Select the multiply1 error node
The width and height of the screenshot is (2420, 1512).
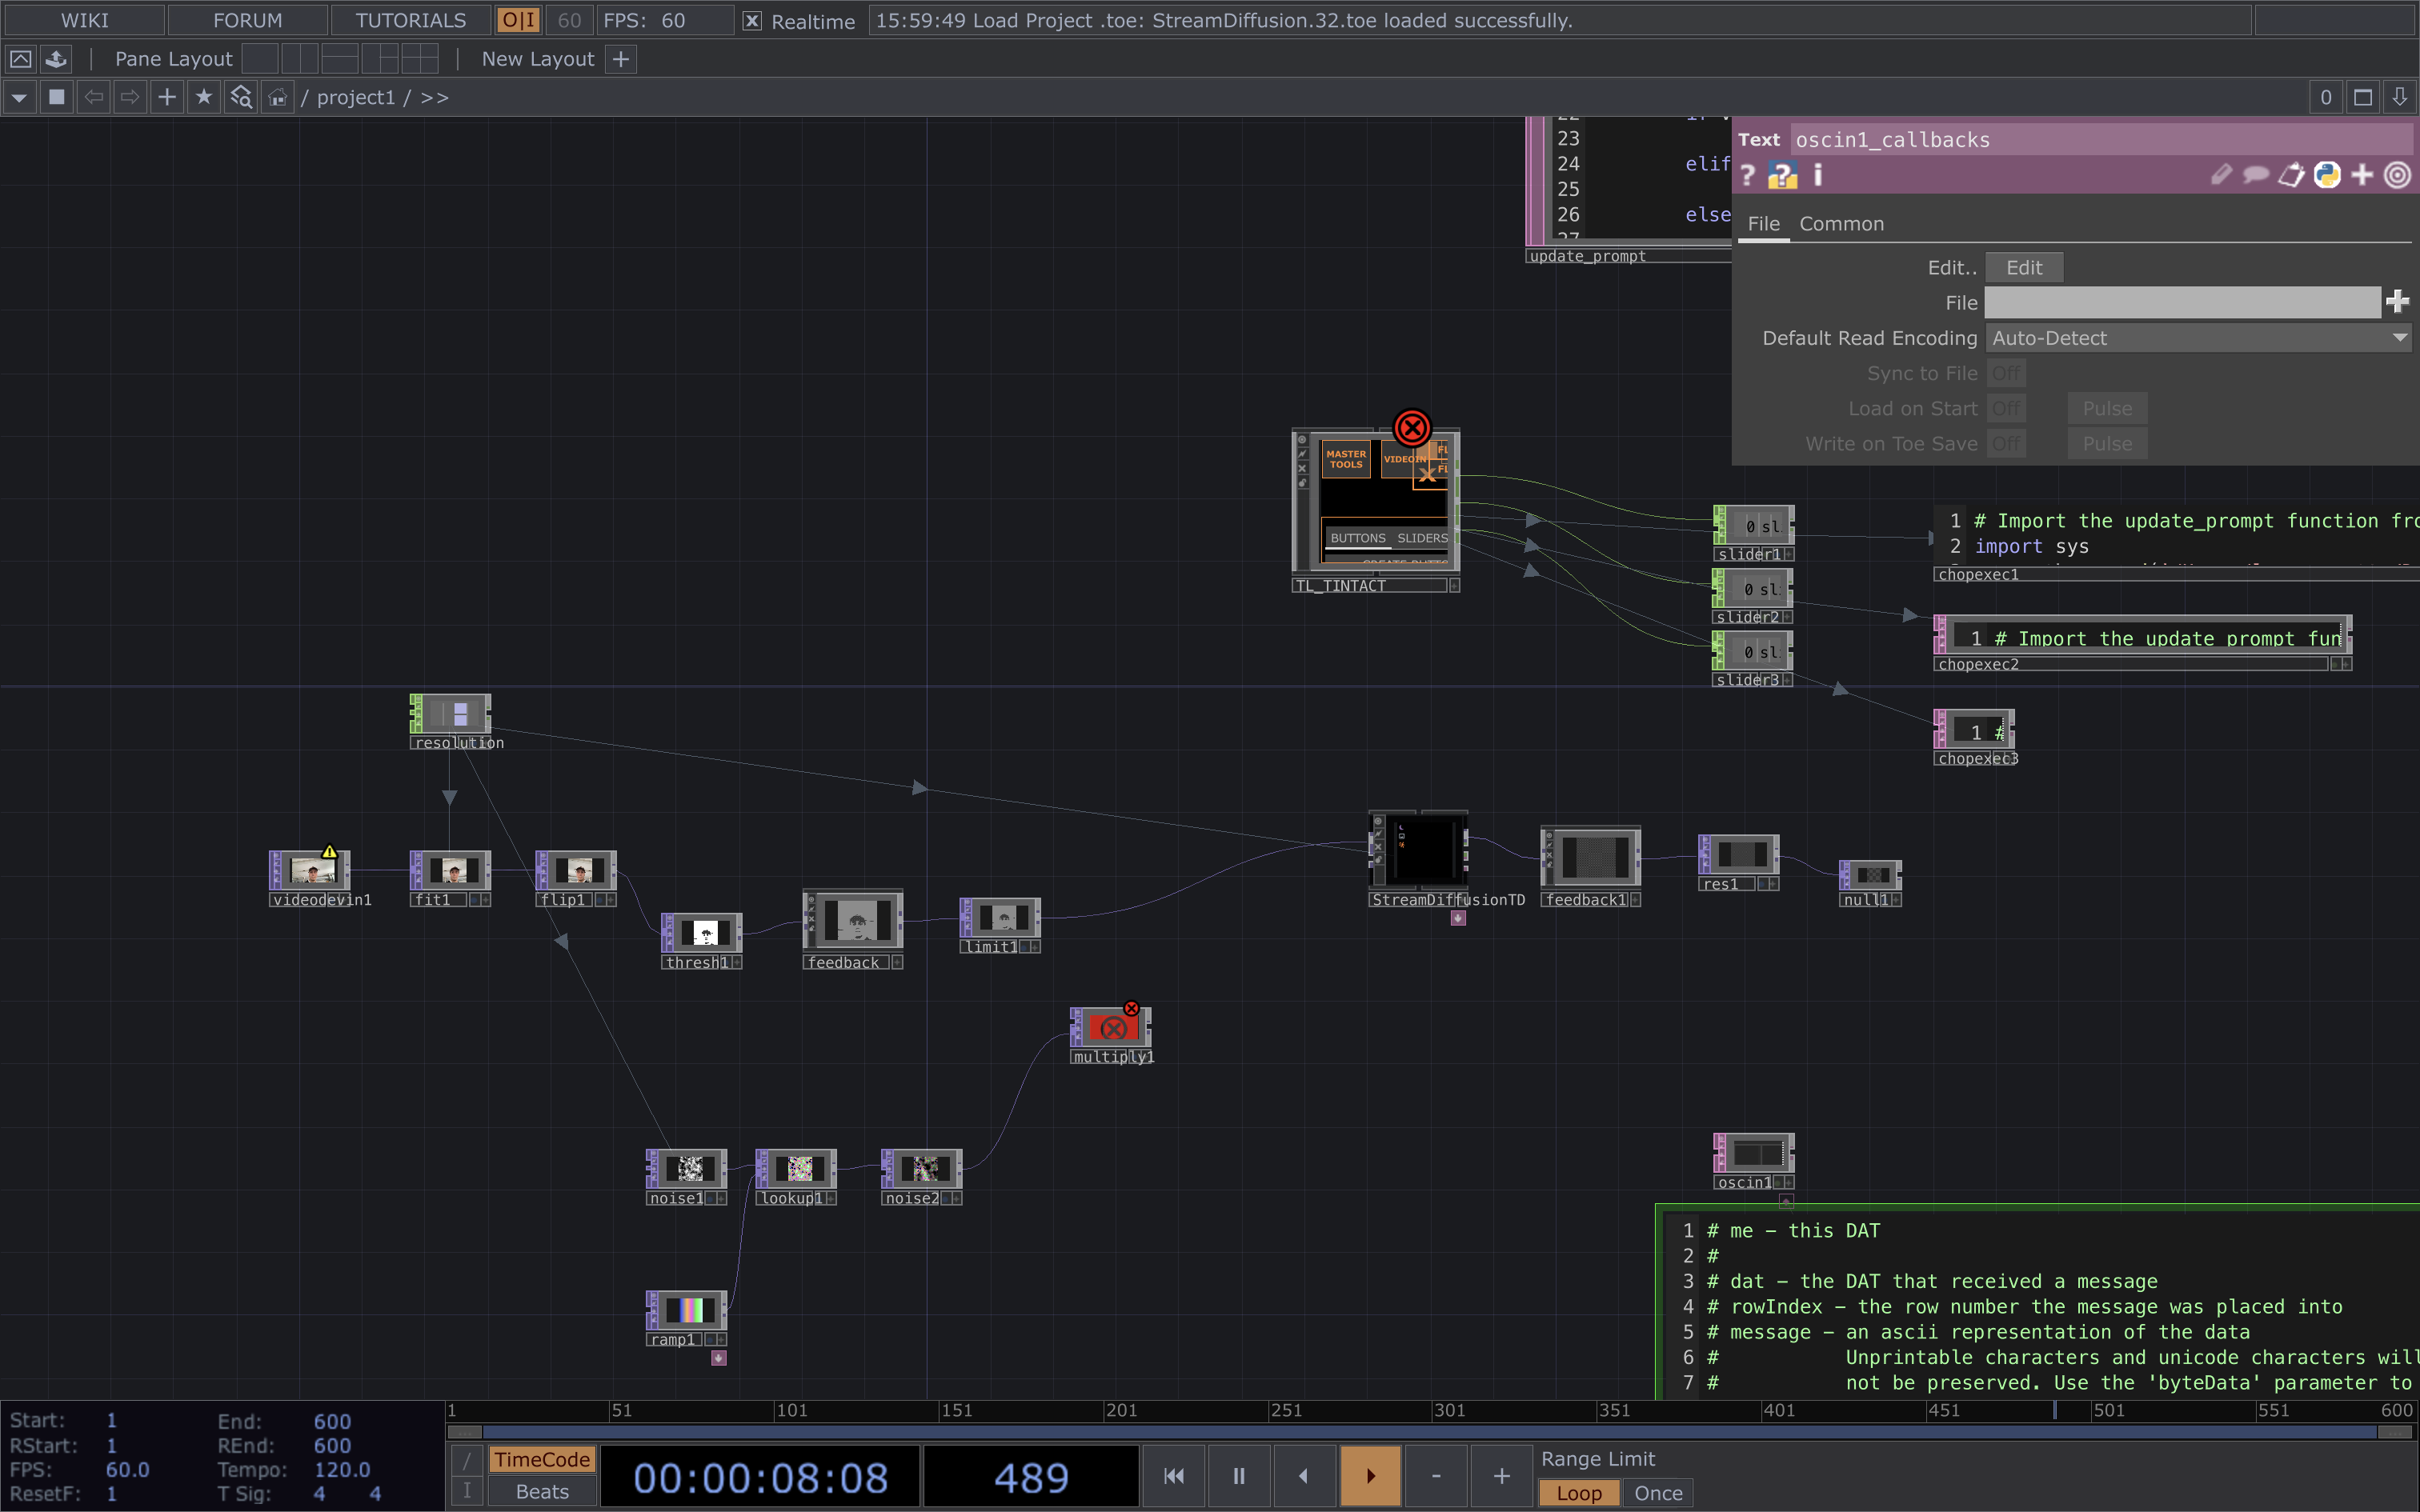[x=1112, y=1027]
